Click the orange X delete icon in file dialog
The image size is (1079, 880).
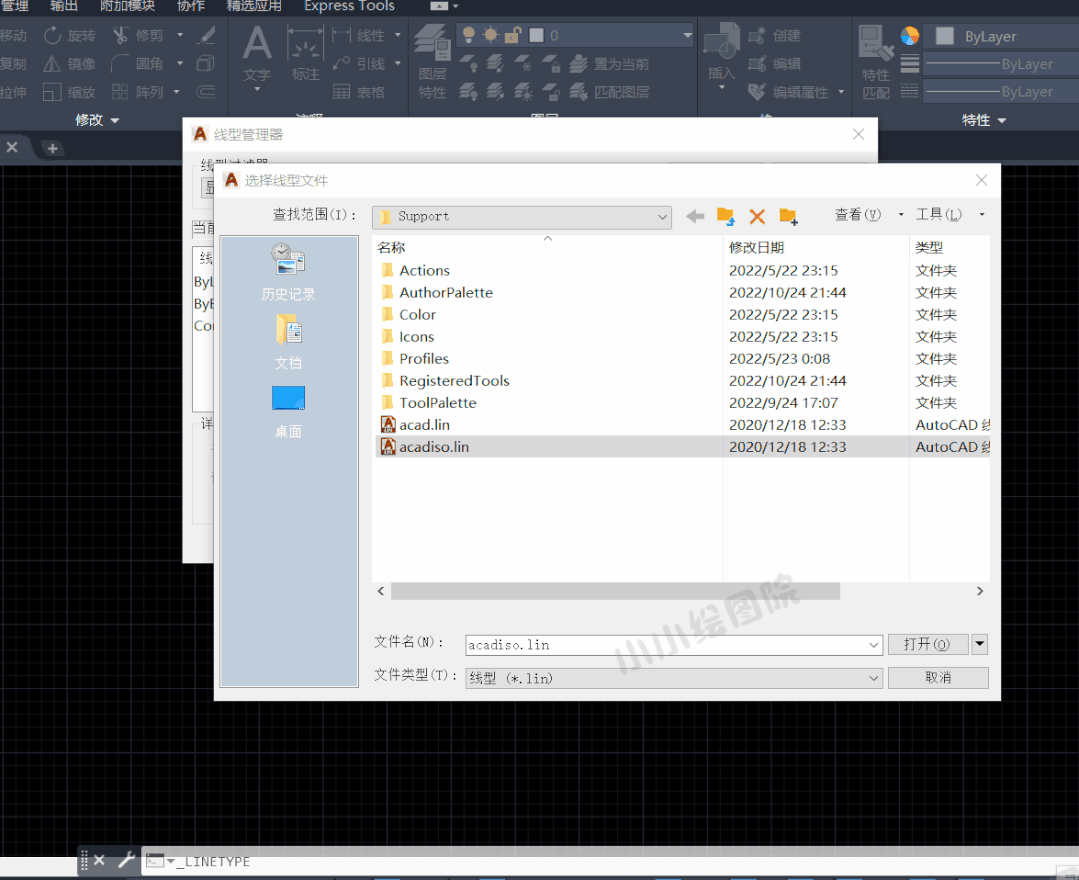(x=757, y=216)
